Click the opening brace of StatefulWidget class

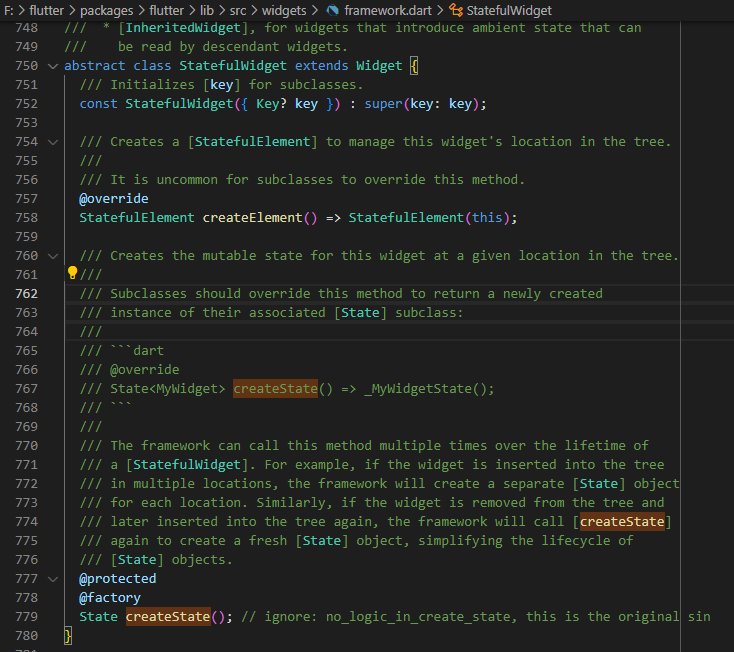pyautogui.click(x=414, y=66)
